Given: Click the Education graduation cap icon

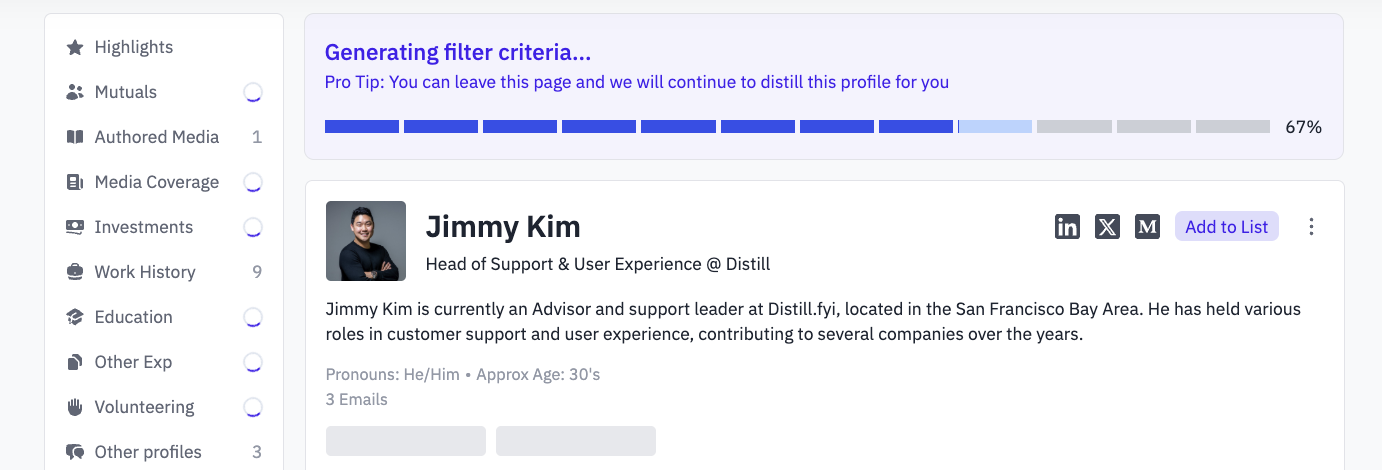Looking at the screenshot, I should (x=75, y=317).
